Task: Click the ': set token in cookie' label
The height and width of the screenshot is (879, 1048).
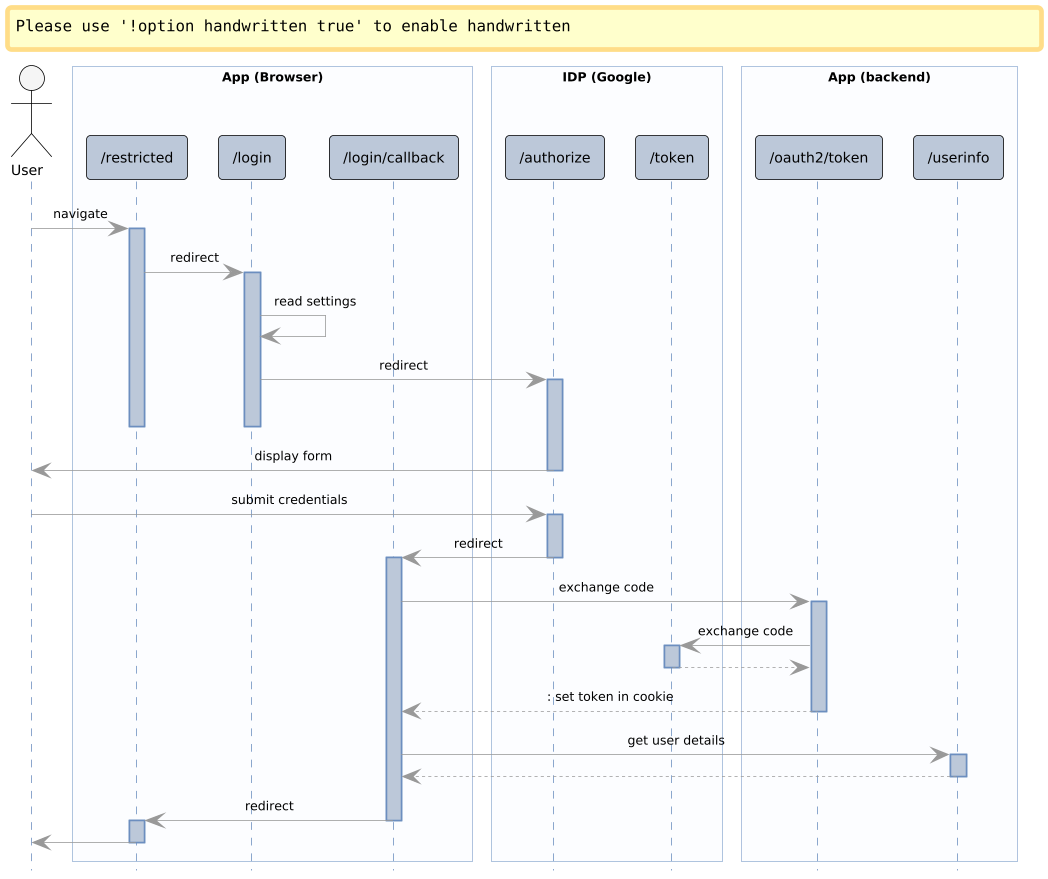Action: click(610, 697)
